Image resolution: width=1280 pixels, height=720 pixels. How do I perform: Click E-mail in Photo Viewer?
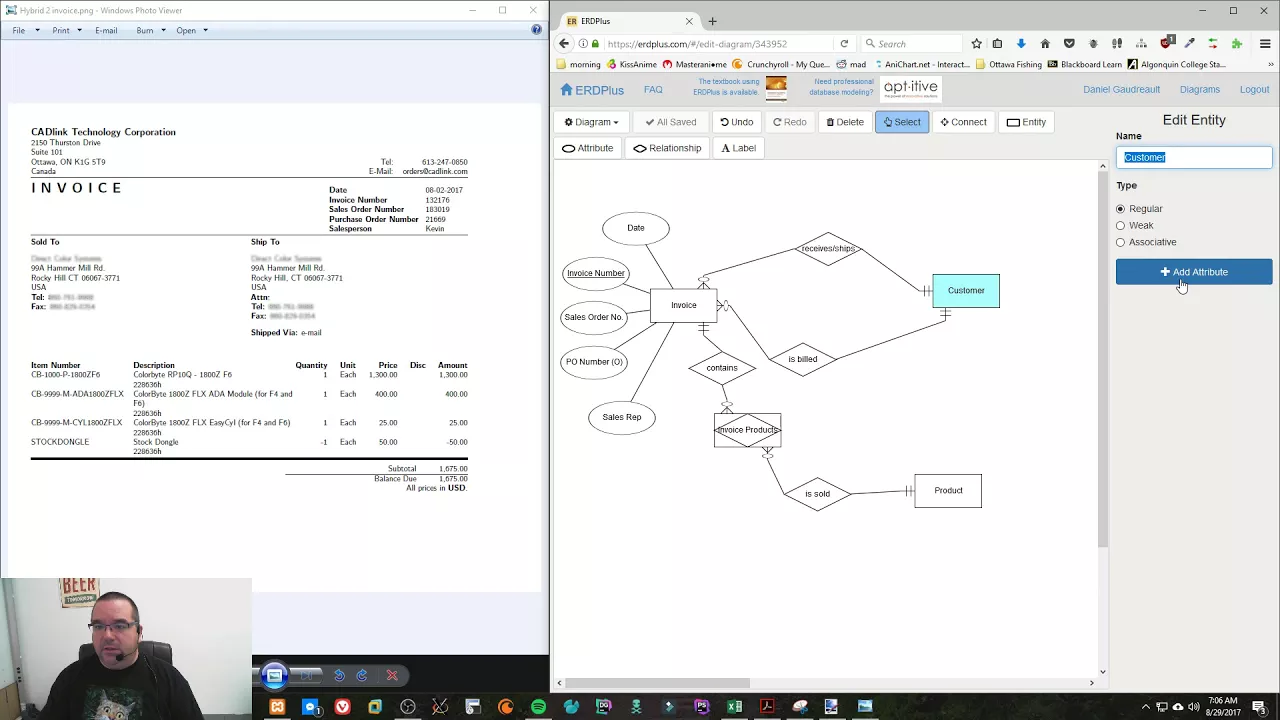click(x=106, y=31)
